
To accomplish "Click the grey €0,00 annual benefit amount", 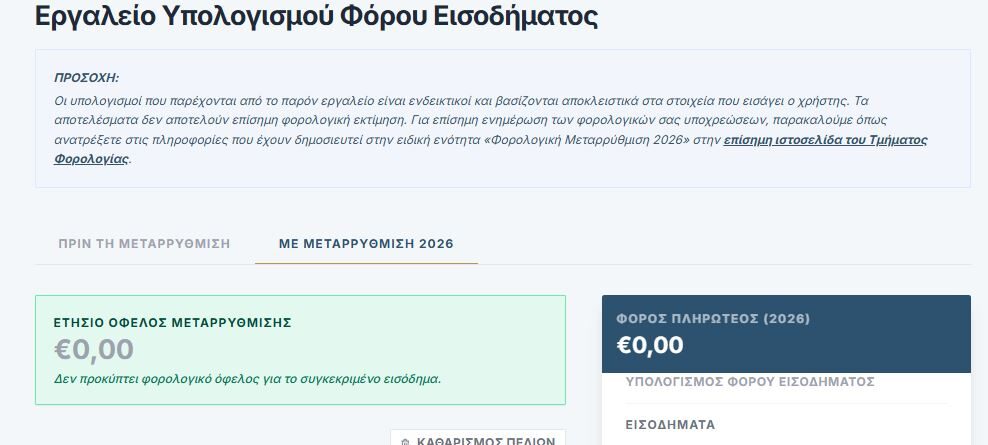I will point(94,349).
